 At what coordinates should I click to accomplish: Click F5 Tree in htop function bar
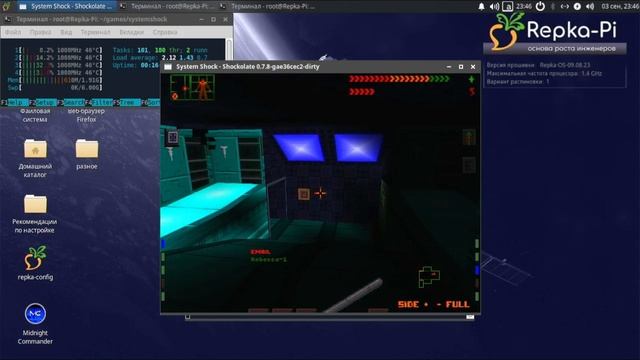click(127, 102)
